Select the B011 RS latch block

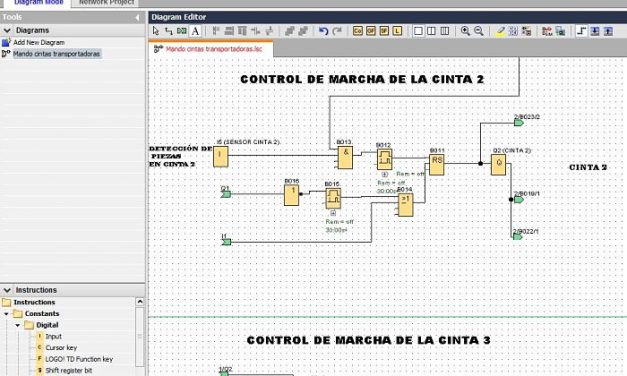pyautogui.click(x=437, y=164)
